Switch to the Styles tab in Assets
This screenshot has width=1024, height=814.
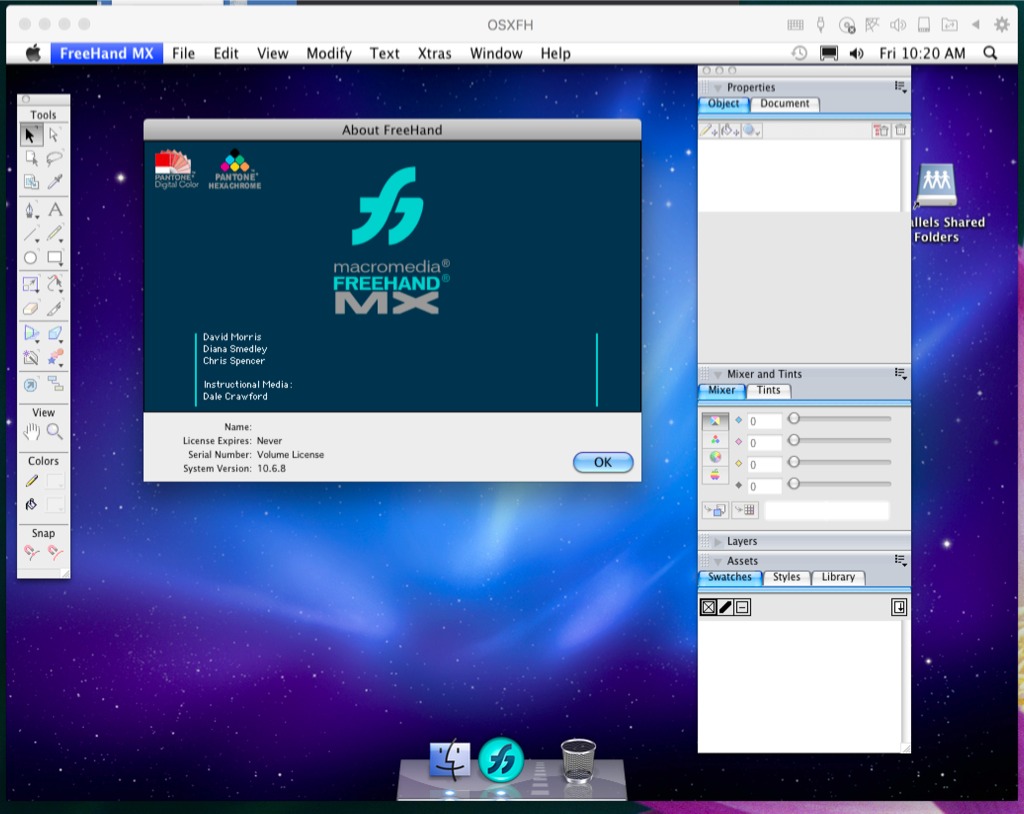(786, 578)
